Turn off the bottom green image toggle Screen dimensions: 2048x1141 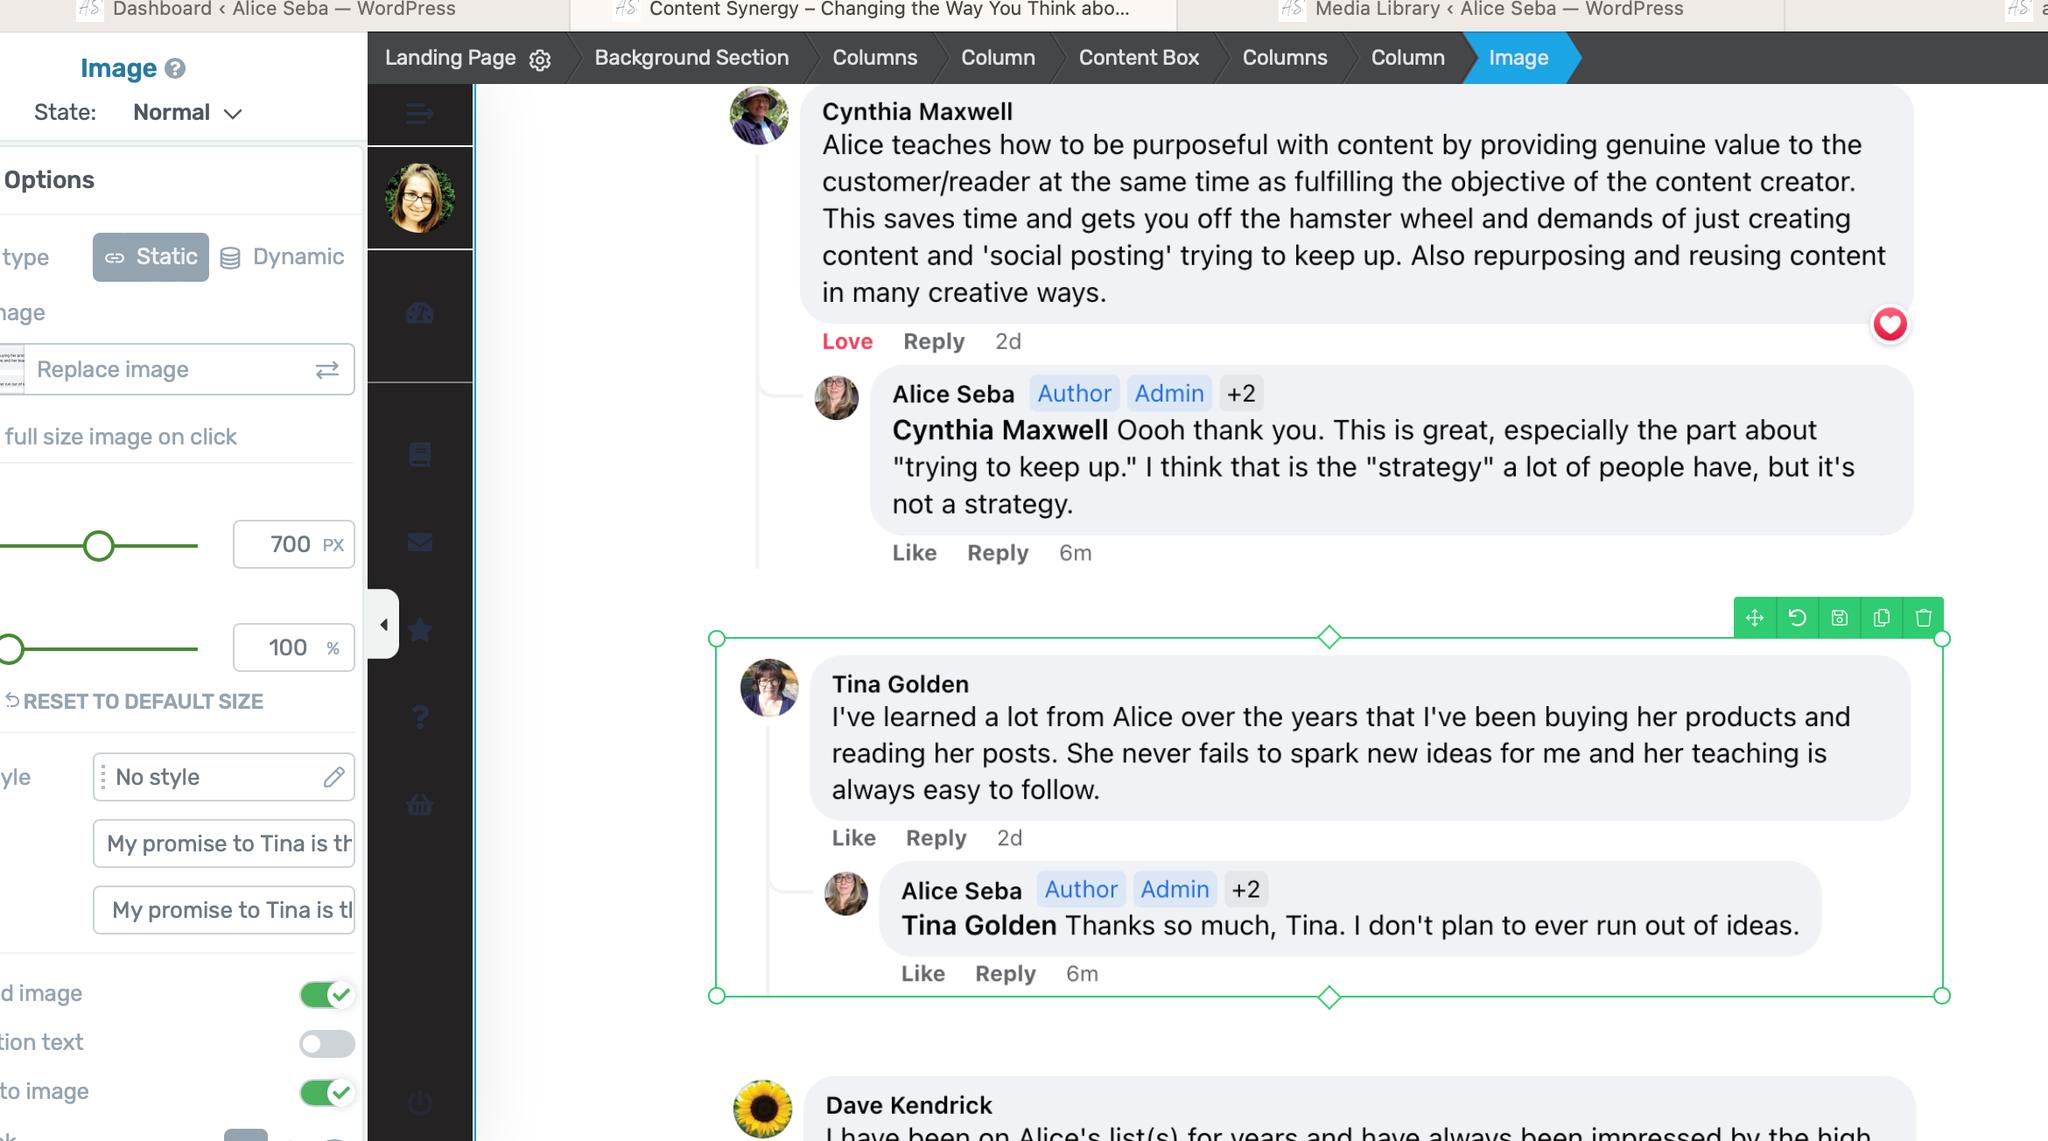(x=327, y=1092)
